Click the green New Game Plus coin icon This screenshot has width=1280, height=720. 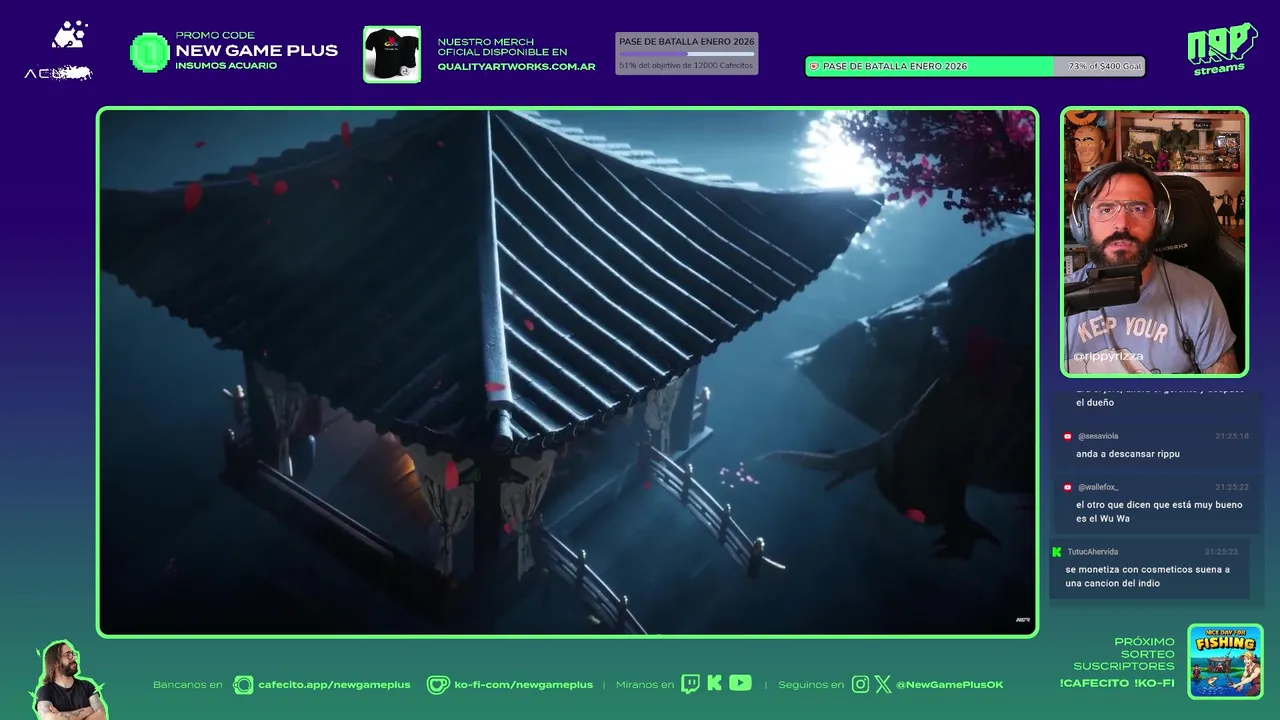pos(150,52)
